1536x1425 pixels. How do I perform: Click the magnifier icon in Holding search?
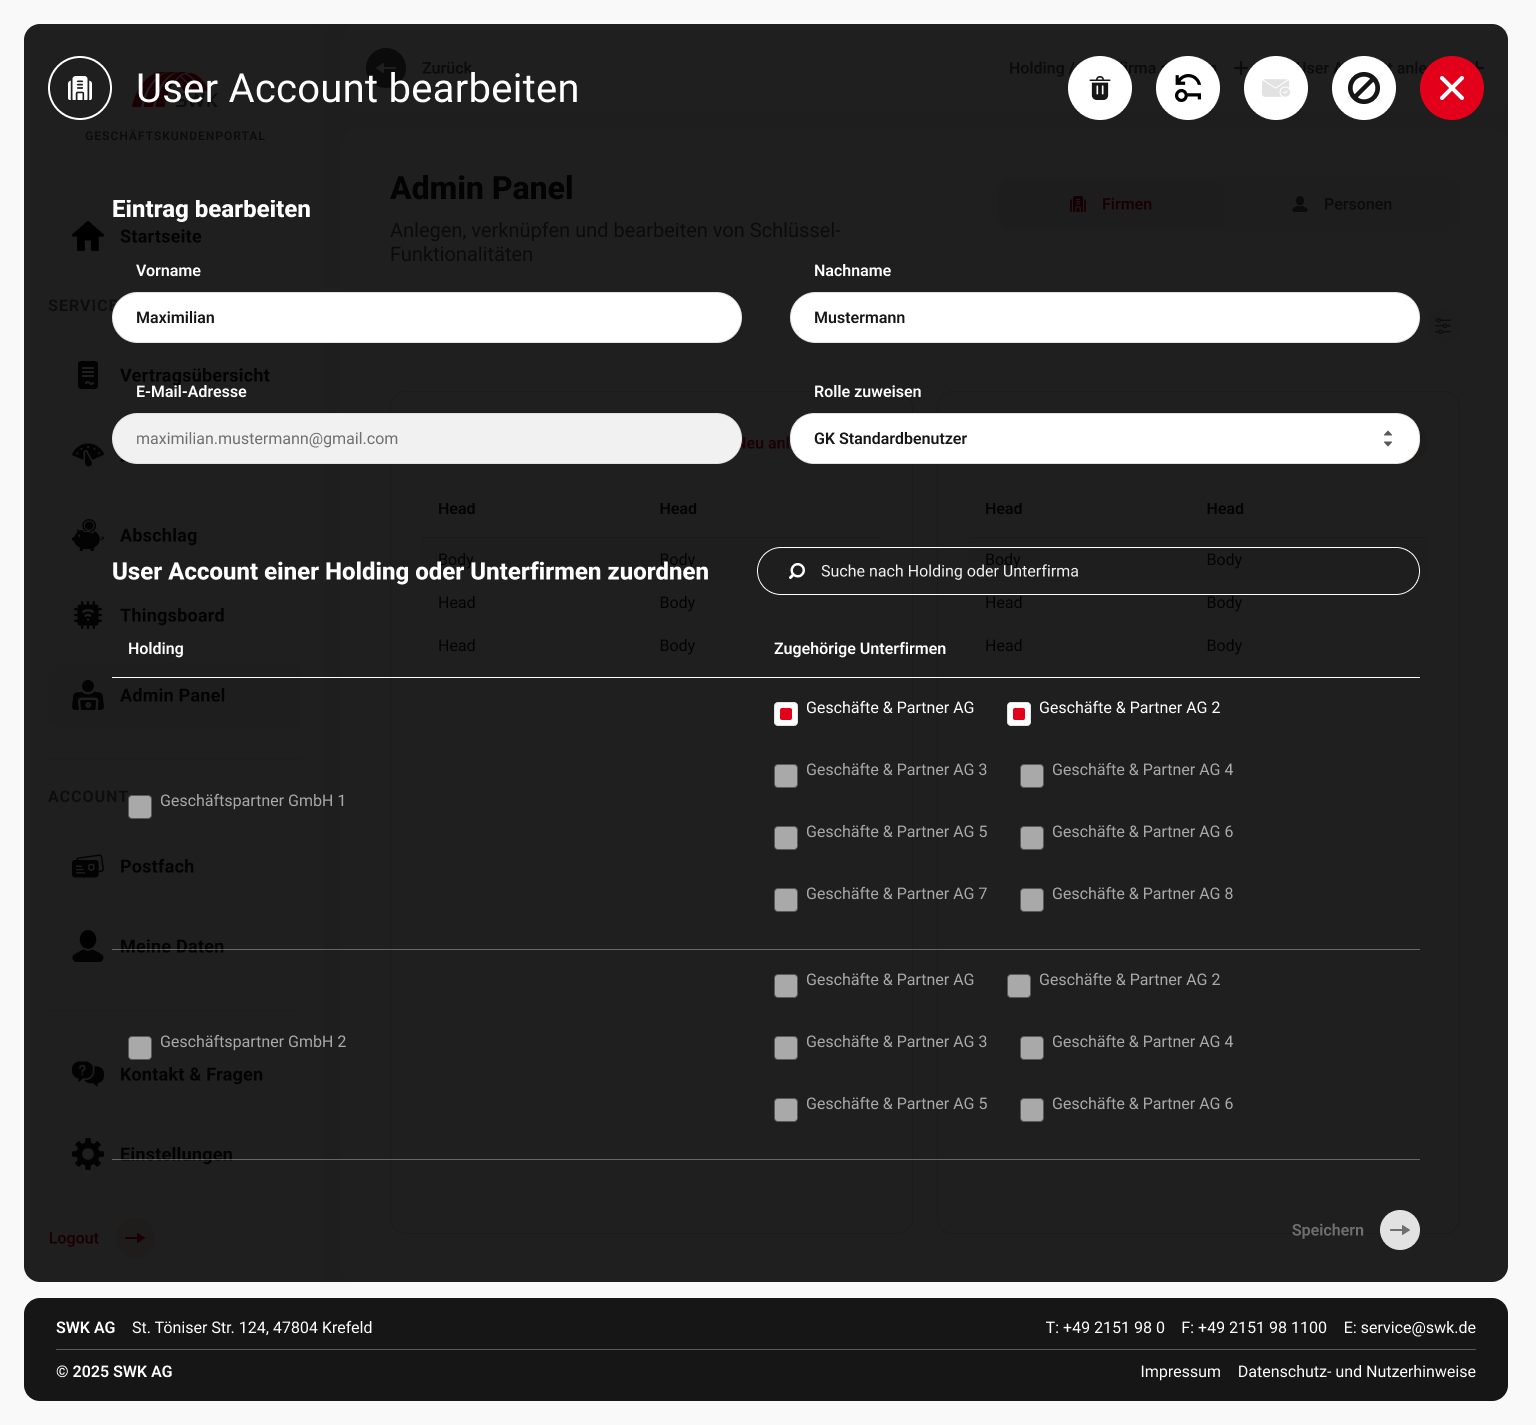(x=797, y=571)
